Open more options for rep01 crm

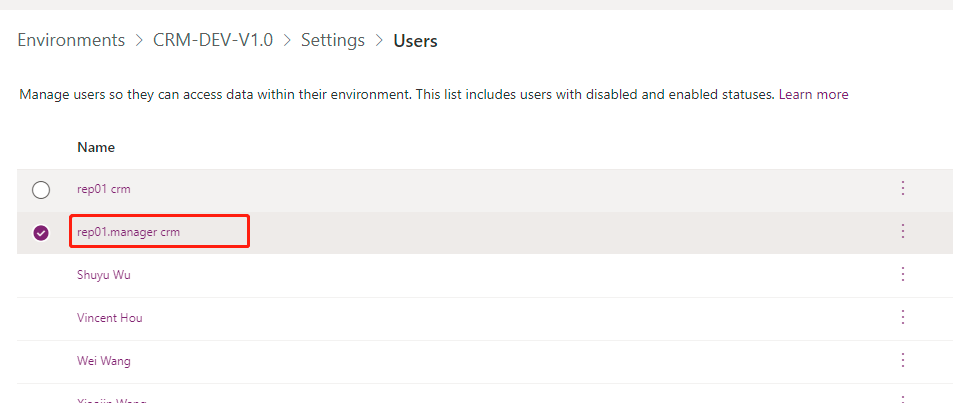[x=903, y=188]
